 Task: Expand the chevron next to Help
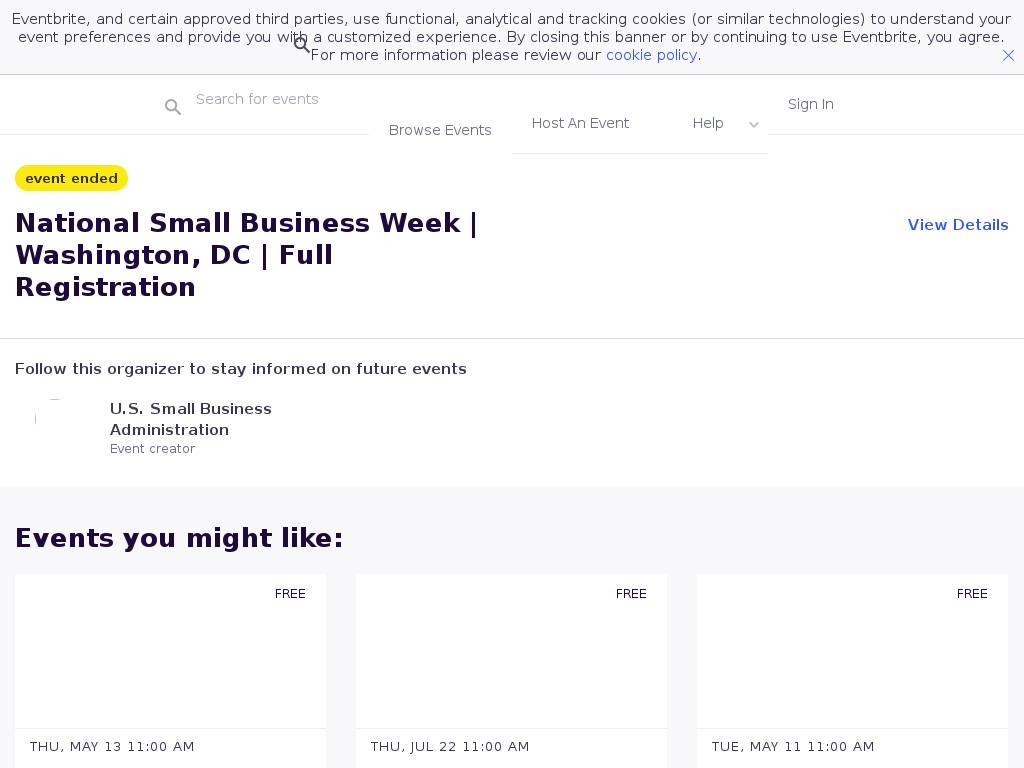[754, 125]
